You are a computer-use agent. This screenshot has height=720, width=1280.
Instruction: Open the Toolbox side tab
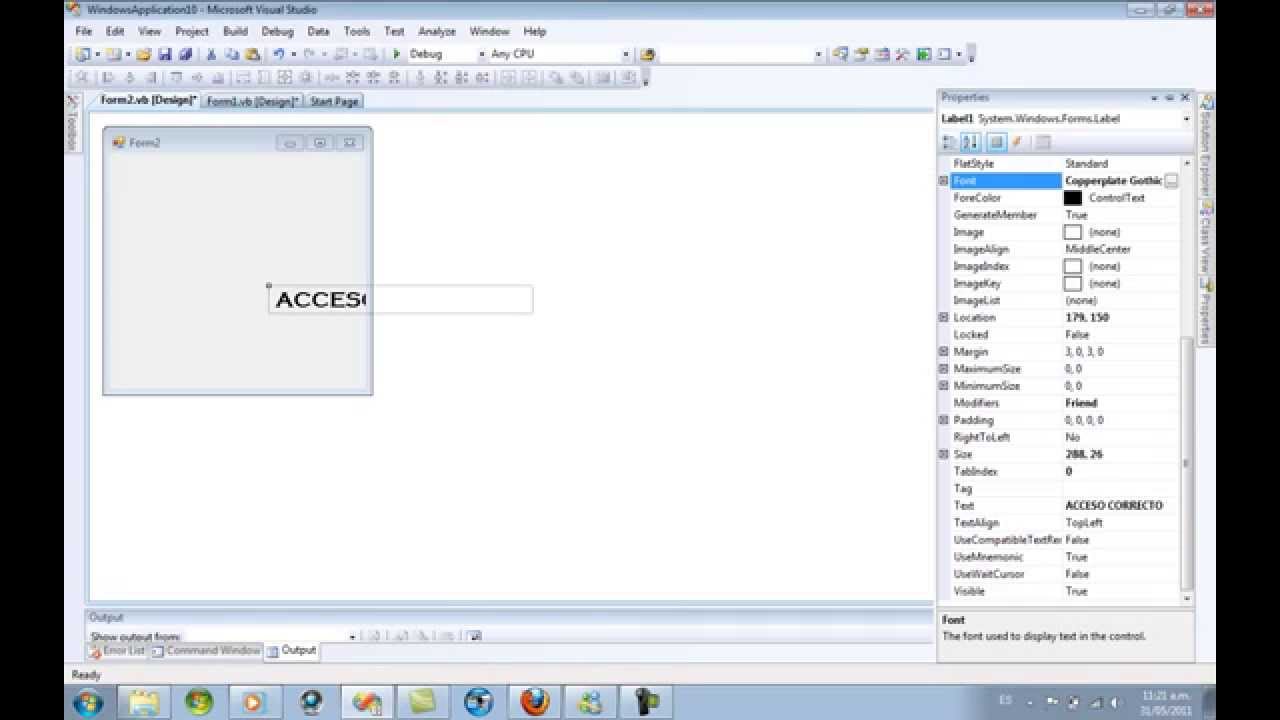(72, 124)
